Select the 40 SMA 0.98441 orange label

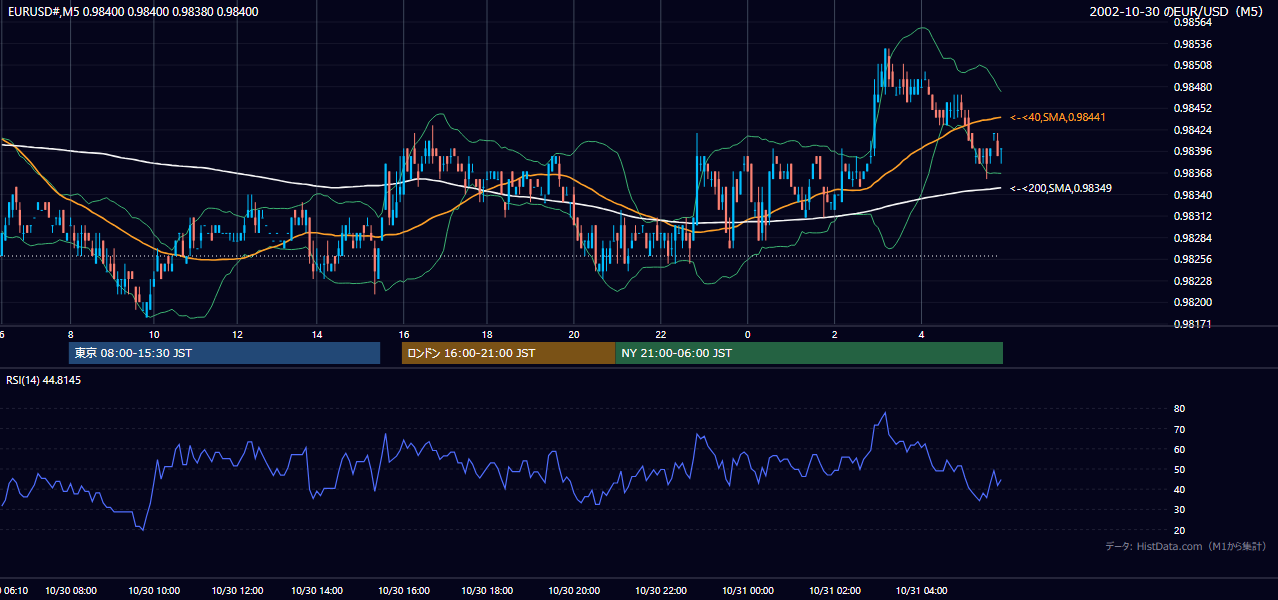[x=1059, y=117]
